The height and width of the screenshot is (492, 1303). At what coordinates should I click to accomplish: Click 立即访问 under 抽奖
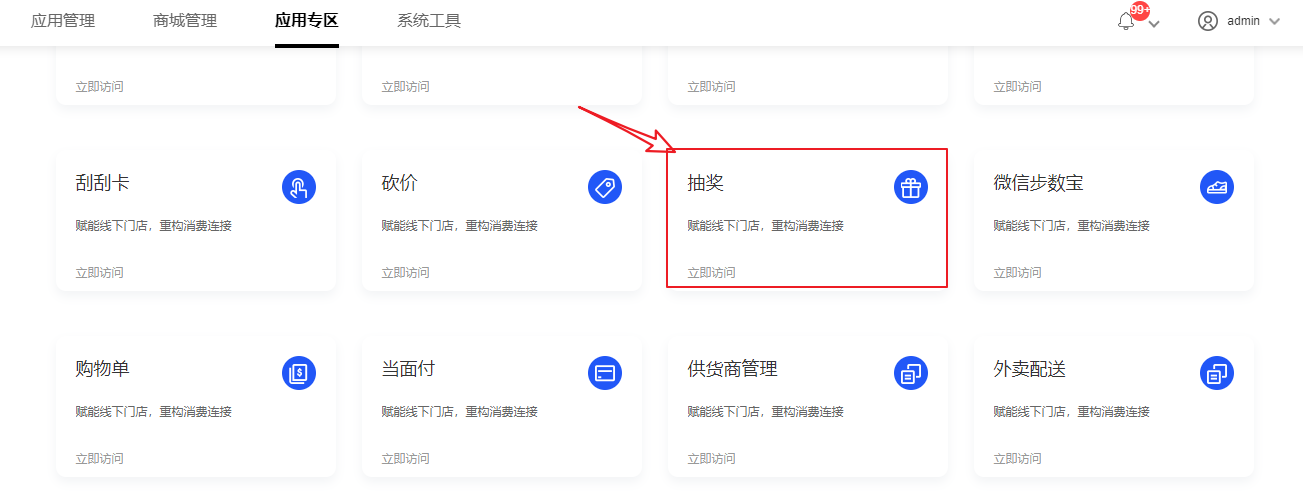pos(712,272)
